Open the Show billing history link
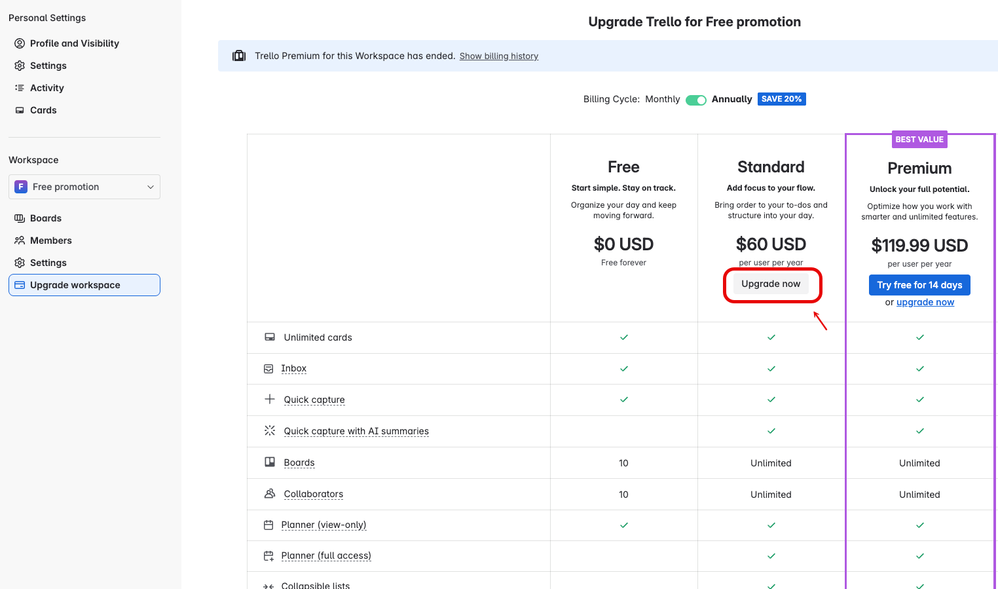 point(498,56)
